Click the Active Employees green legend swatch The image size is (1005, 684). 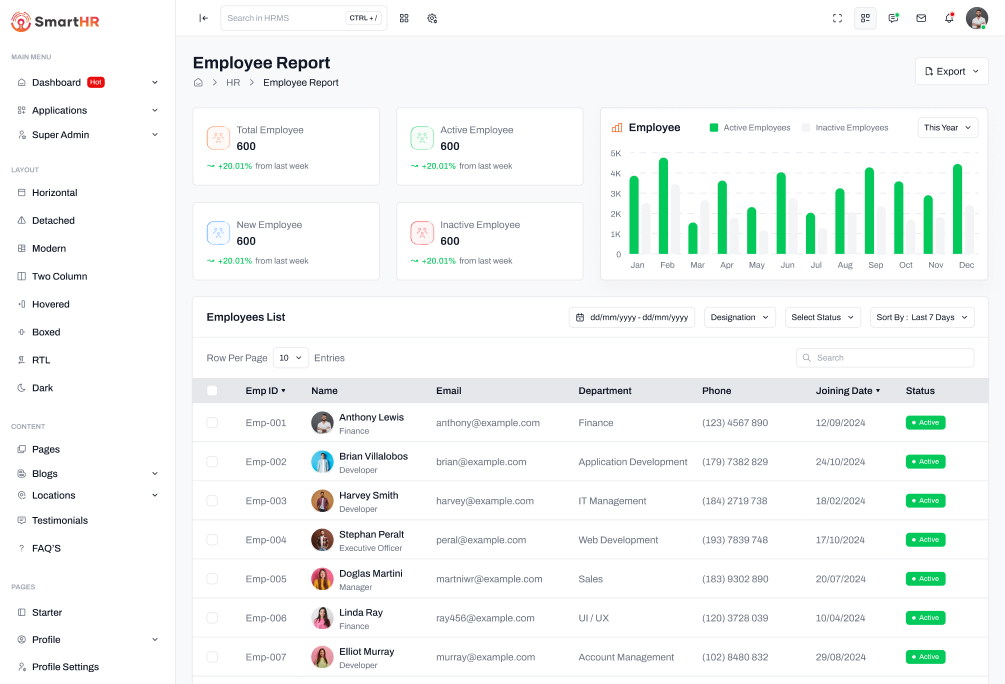pos(714,128)
